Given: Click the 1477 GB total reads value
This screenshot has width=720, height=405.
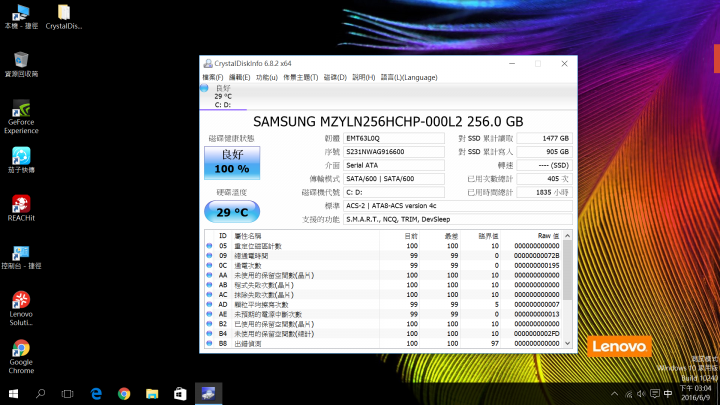Looking at the screenshot, I should point(544,138).
